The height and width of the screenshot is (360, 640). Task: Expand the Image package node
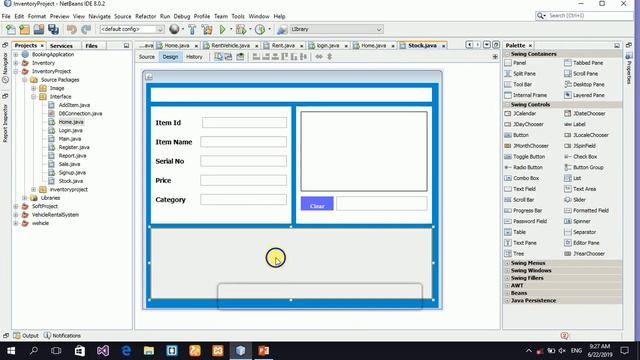[34, 88]
